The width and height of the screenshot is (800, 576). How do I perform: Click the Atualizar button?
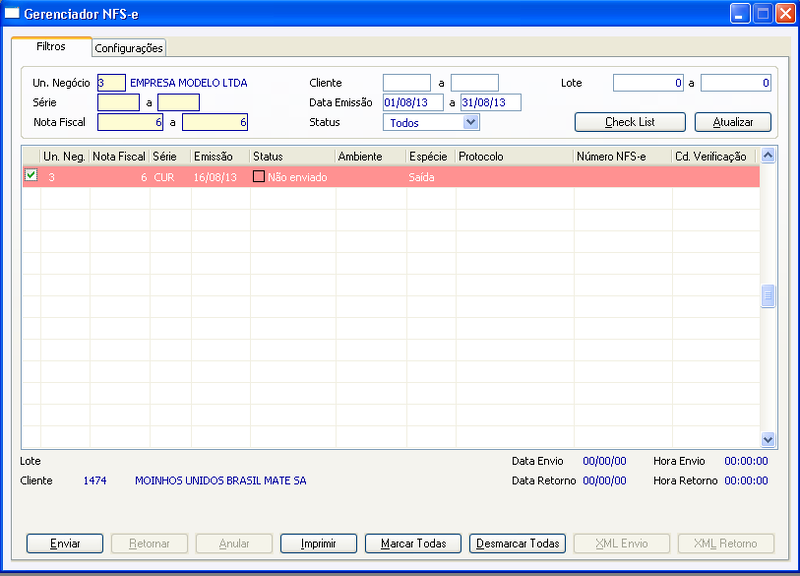tap(733, 122)
